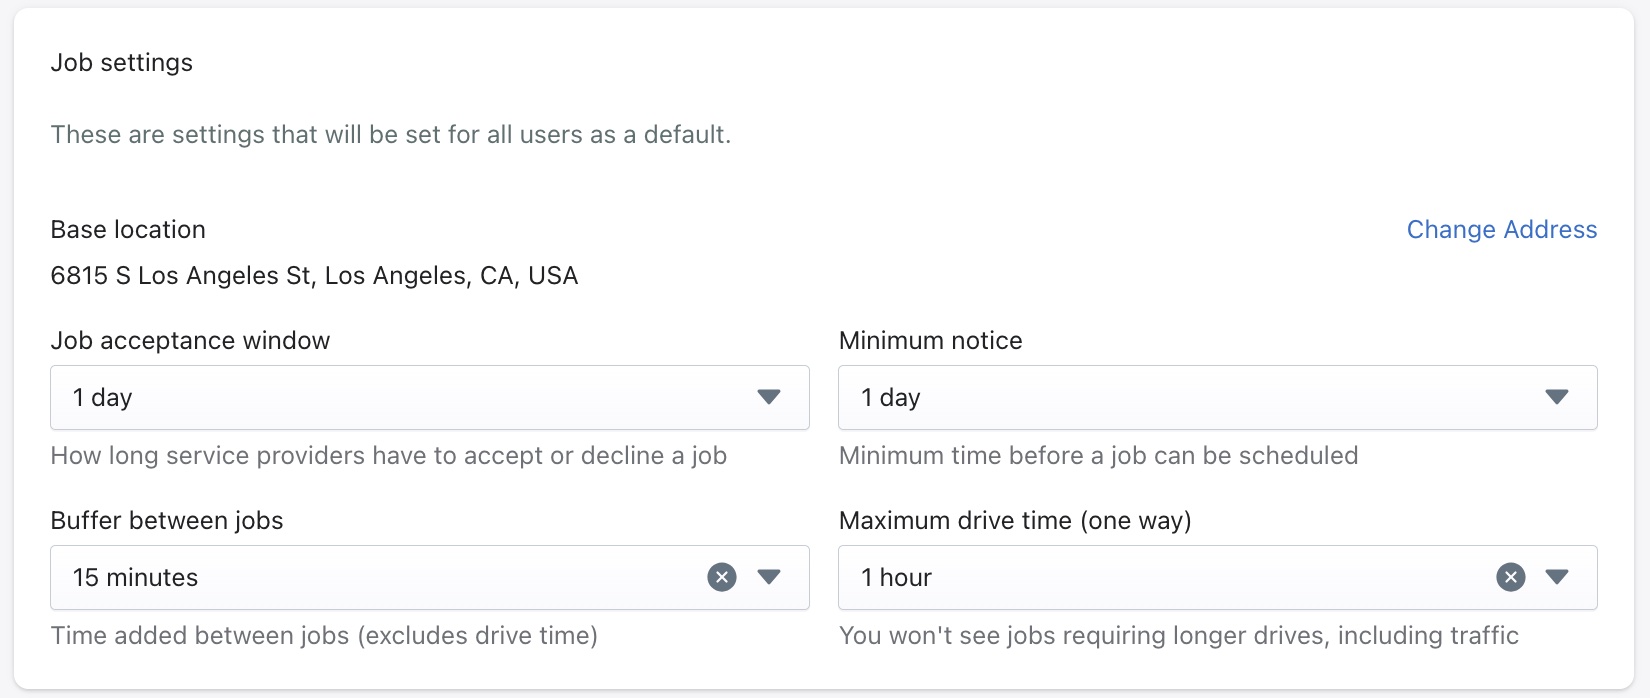Image resolution: width=1650 pixels, height=698 pixels.
Task: Select the '1 hour' drive time field text
Action: tap(897, 578)
